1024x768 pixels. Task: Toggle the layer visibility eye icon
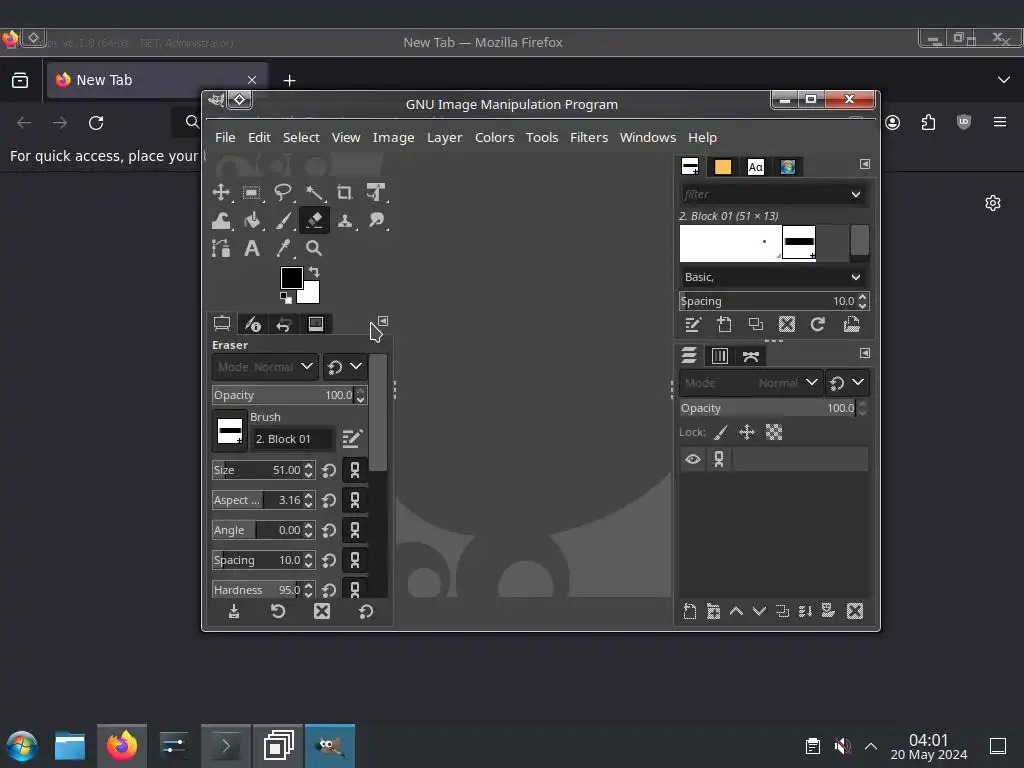tap(693, 459)
